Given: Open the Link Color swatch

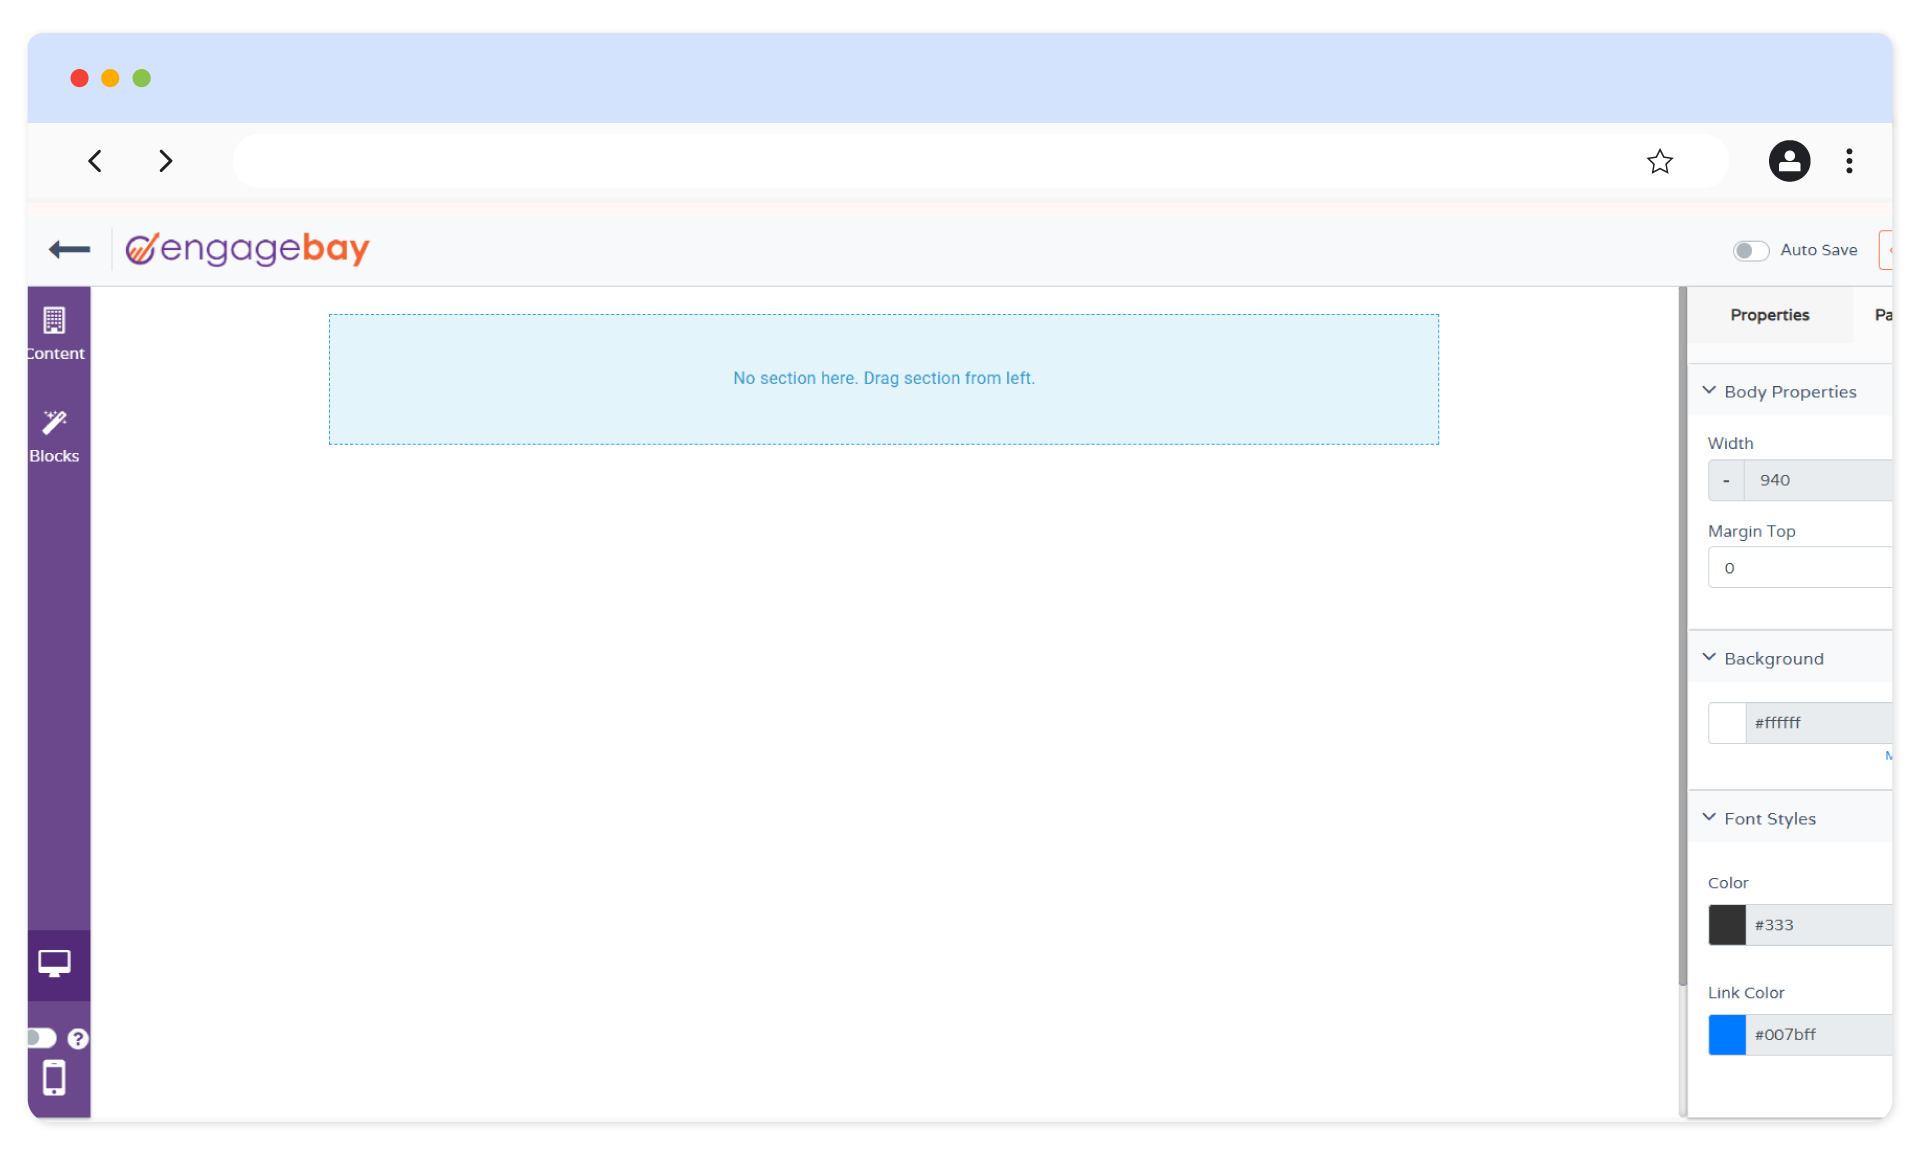Looking at the screenshot, I should click(1727, 1035).
